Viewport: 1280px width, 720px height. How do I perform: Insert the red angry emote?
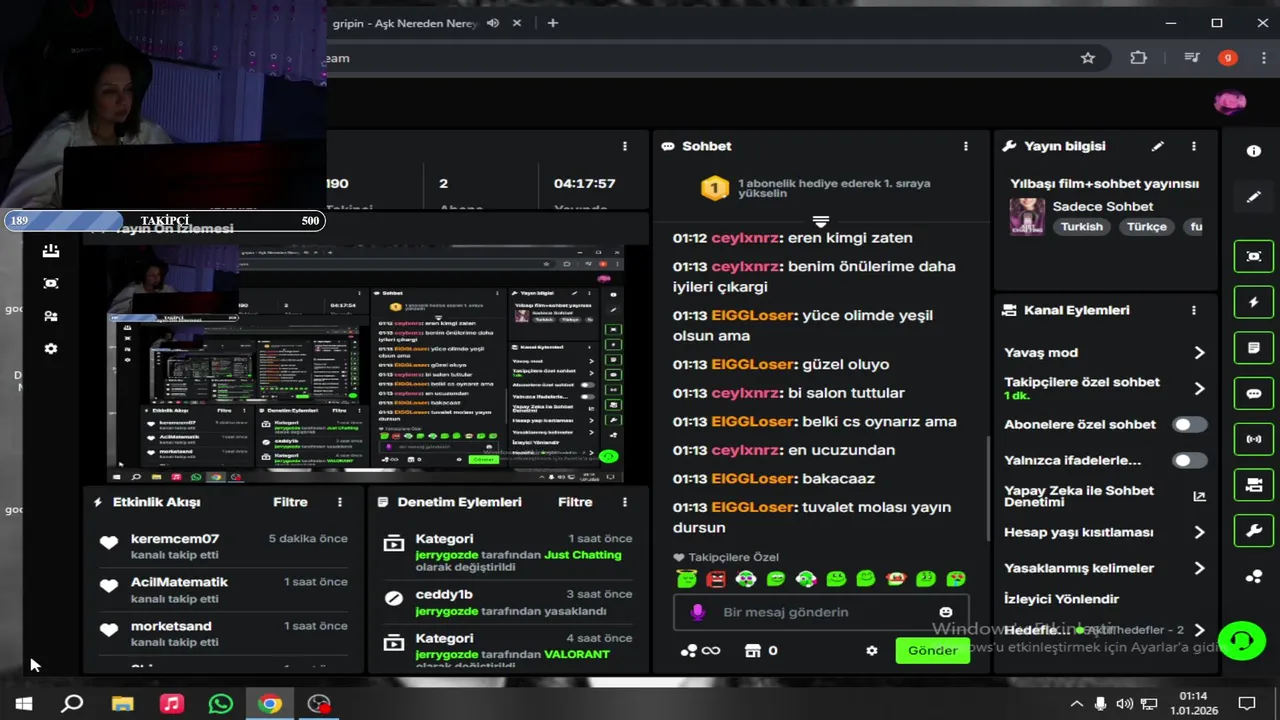point(716,578)
